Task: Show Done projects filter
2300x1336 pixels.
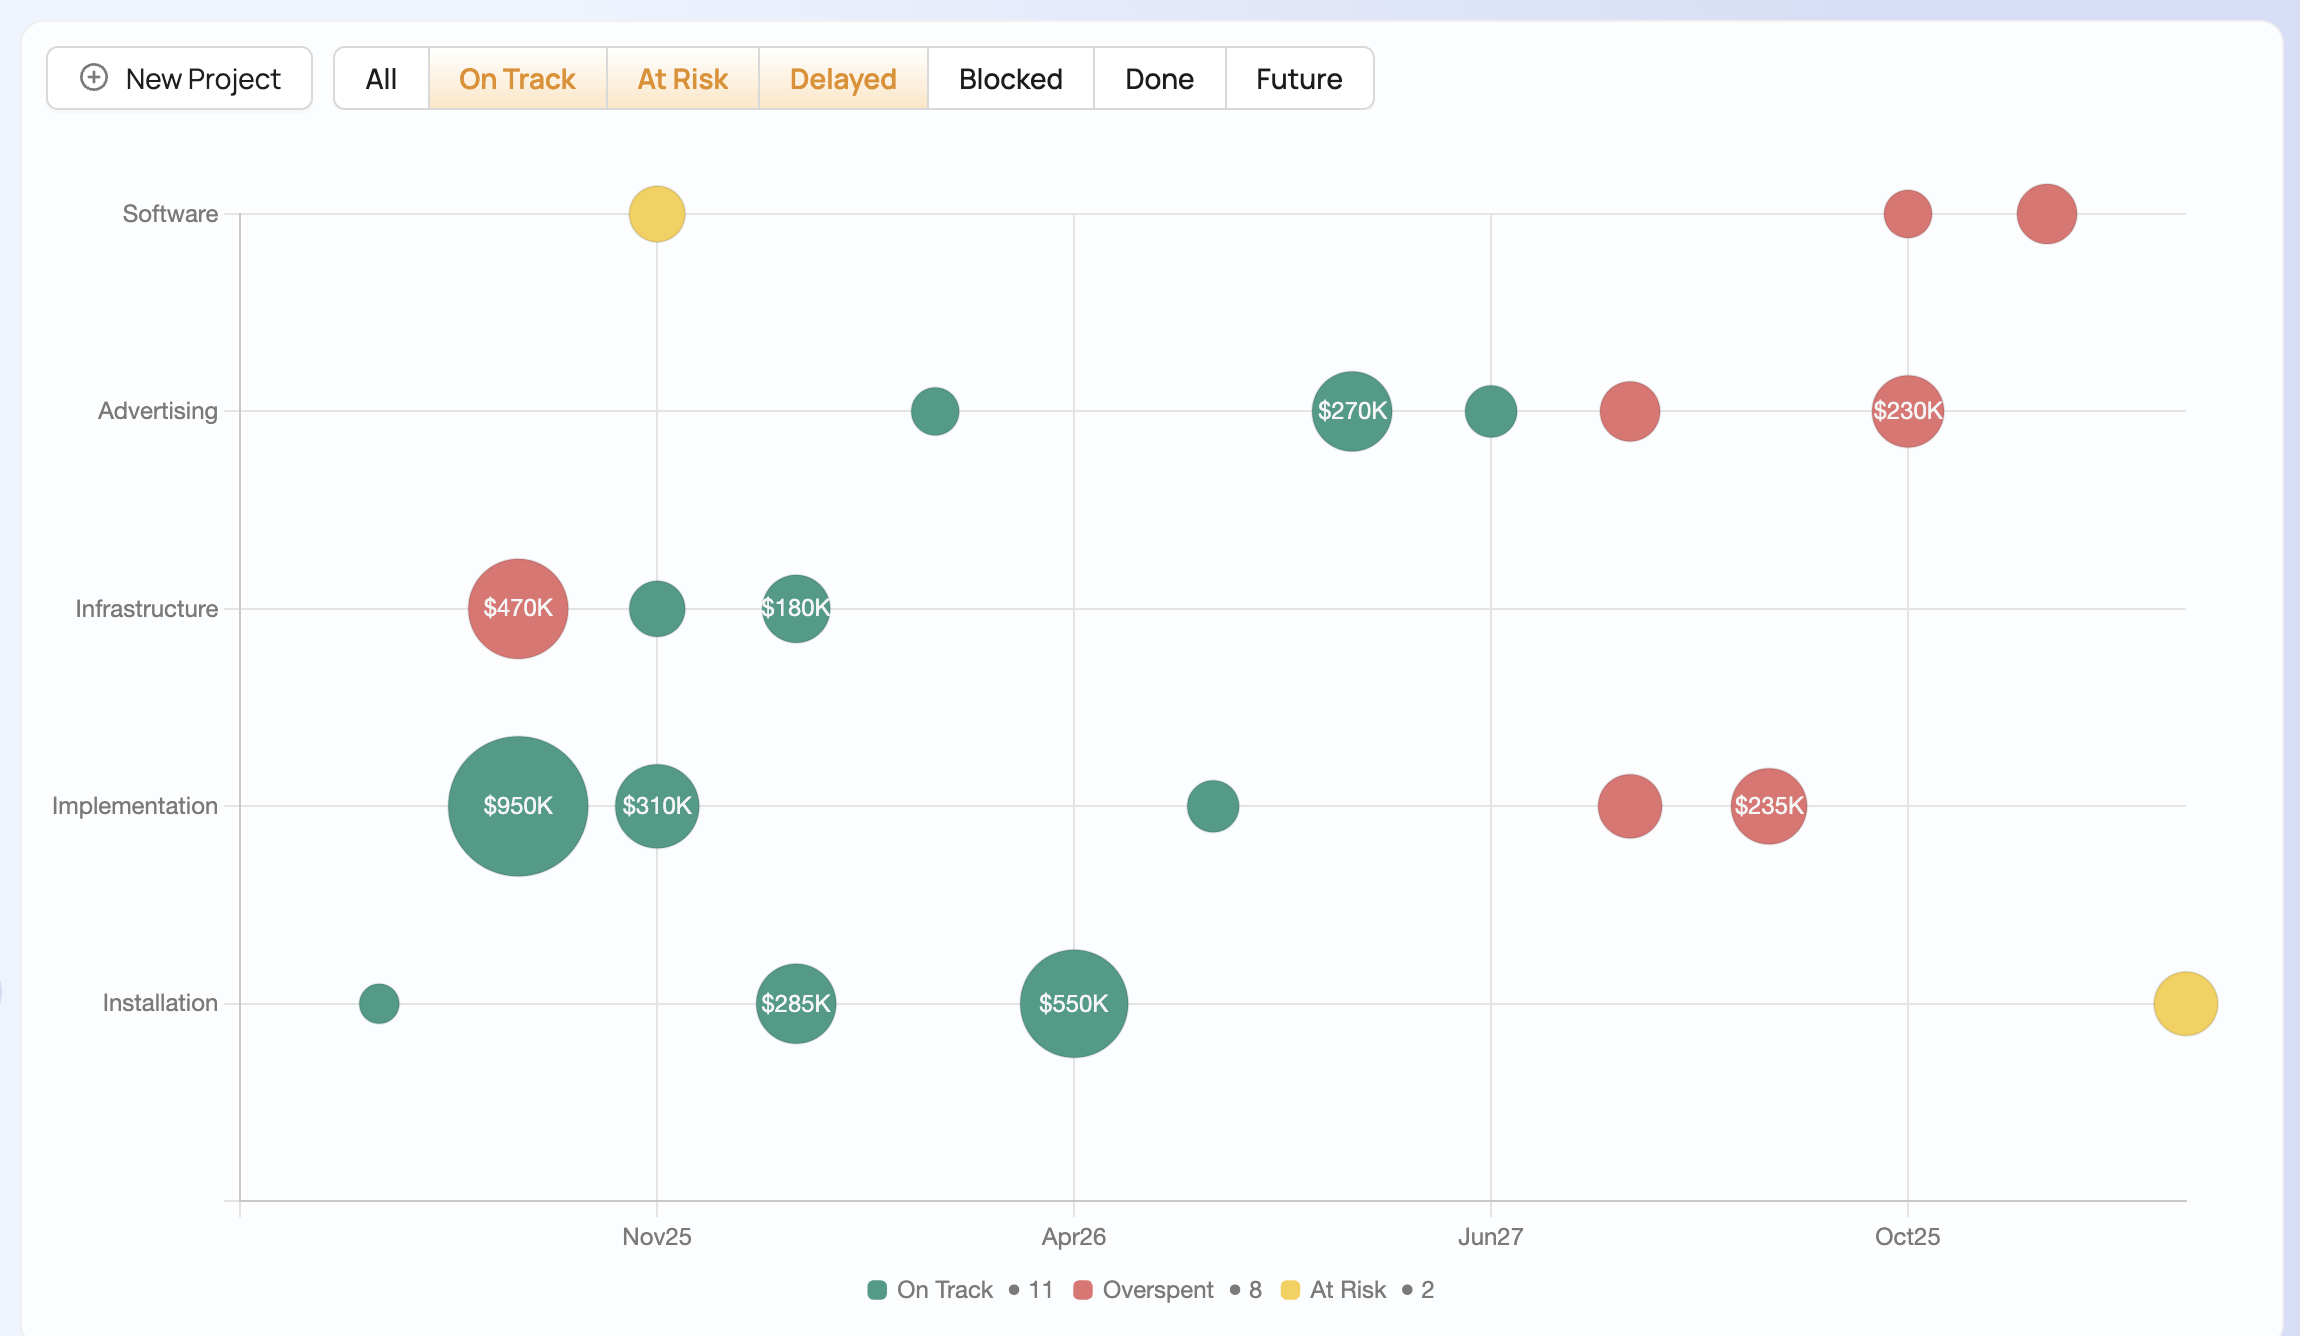Action: [1159, 79]
